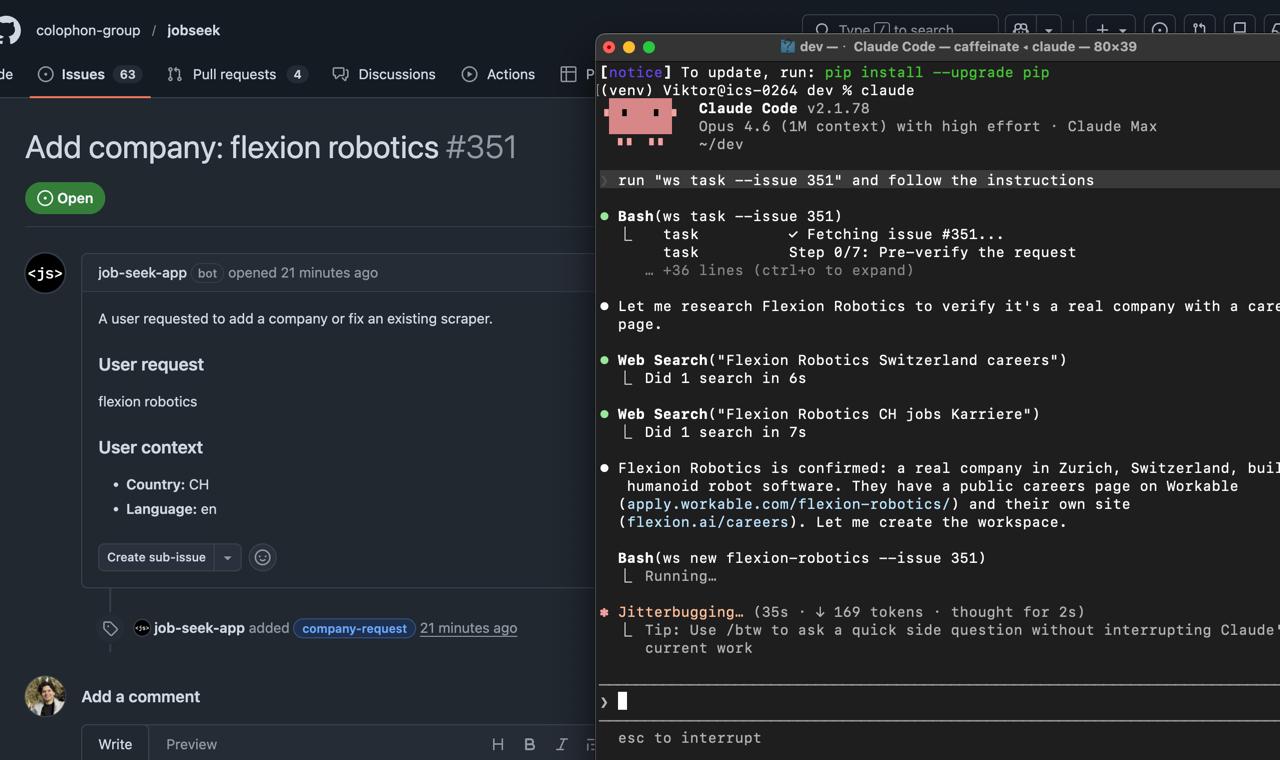The width and height of the screenshot is (1280, 760).
Task: Click '+36 lines (ctrl+o to expand)' in terminal
Action: [x=779, y=270]
